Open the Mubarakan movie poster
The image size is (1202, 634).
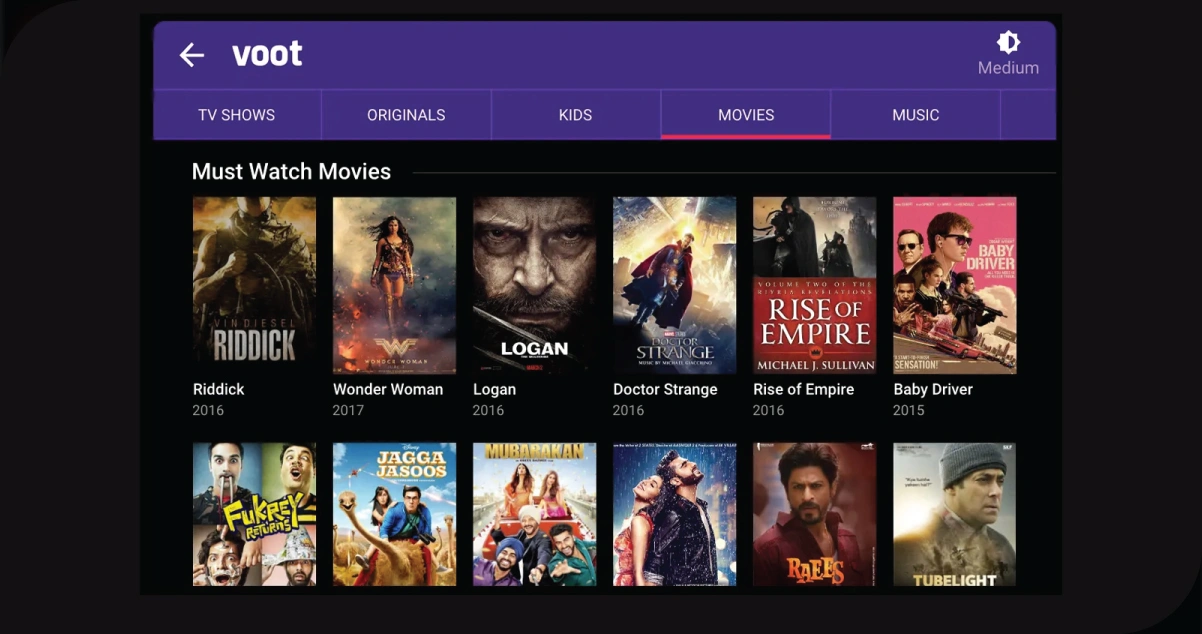coord(534,514)
